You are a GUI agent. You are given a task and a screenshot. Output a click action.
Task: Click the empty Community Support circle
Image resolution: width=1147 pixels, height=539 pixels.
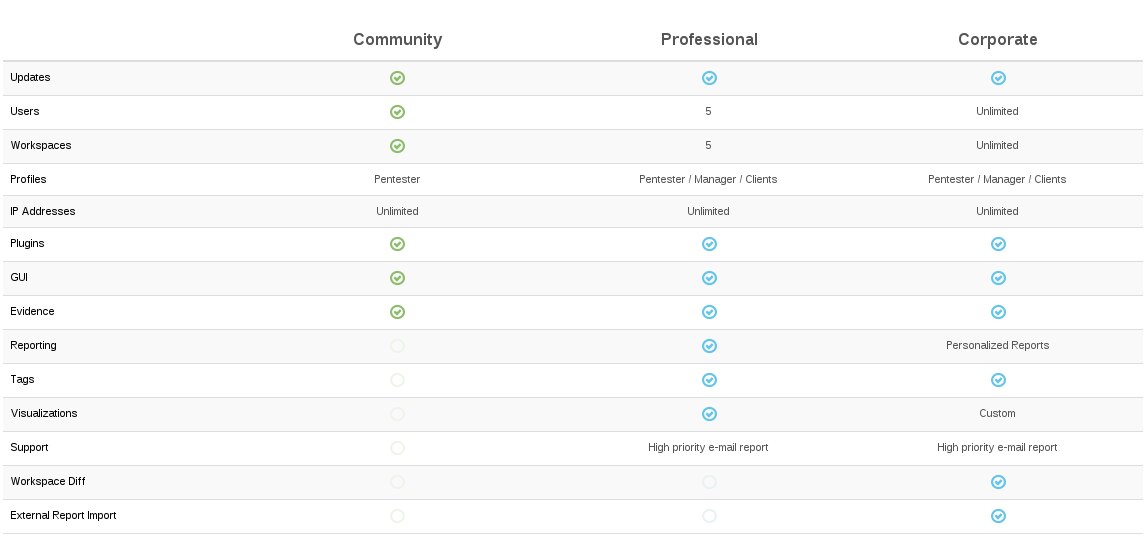tap(397, 448)
